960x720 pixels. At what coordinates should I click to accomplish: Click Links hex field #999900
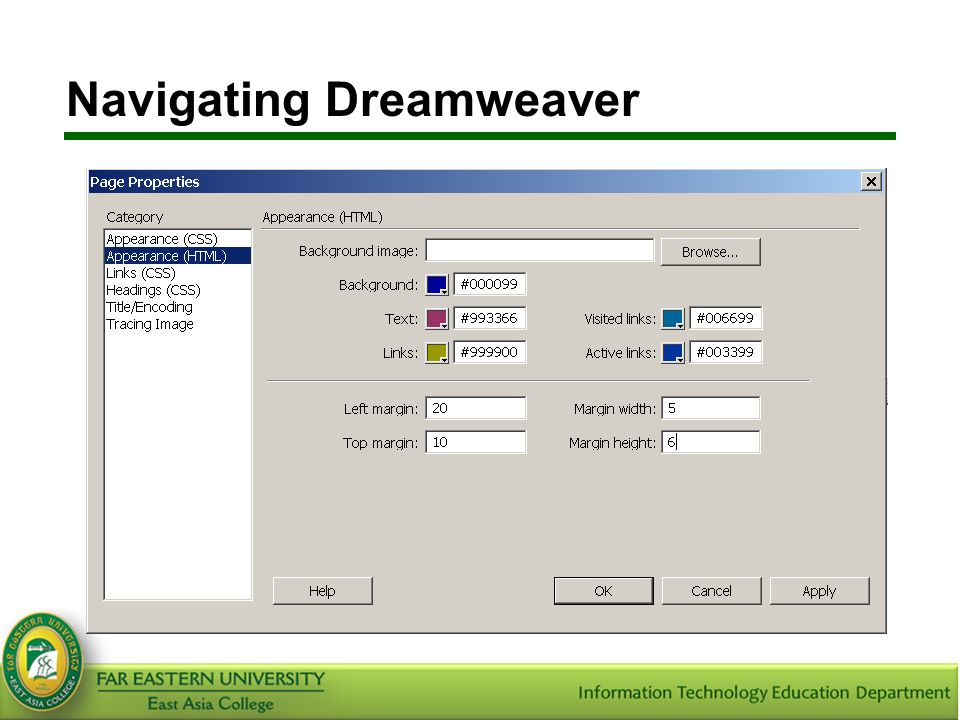[x=489, y=352]
